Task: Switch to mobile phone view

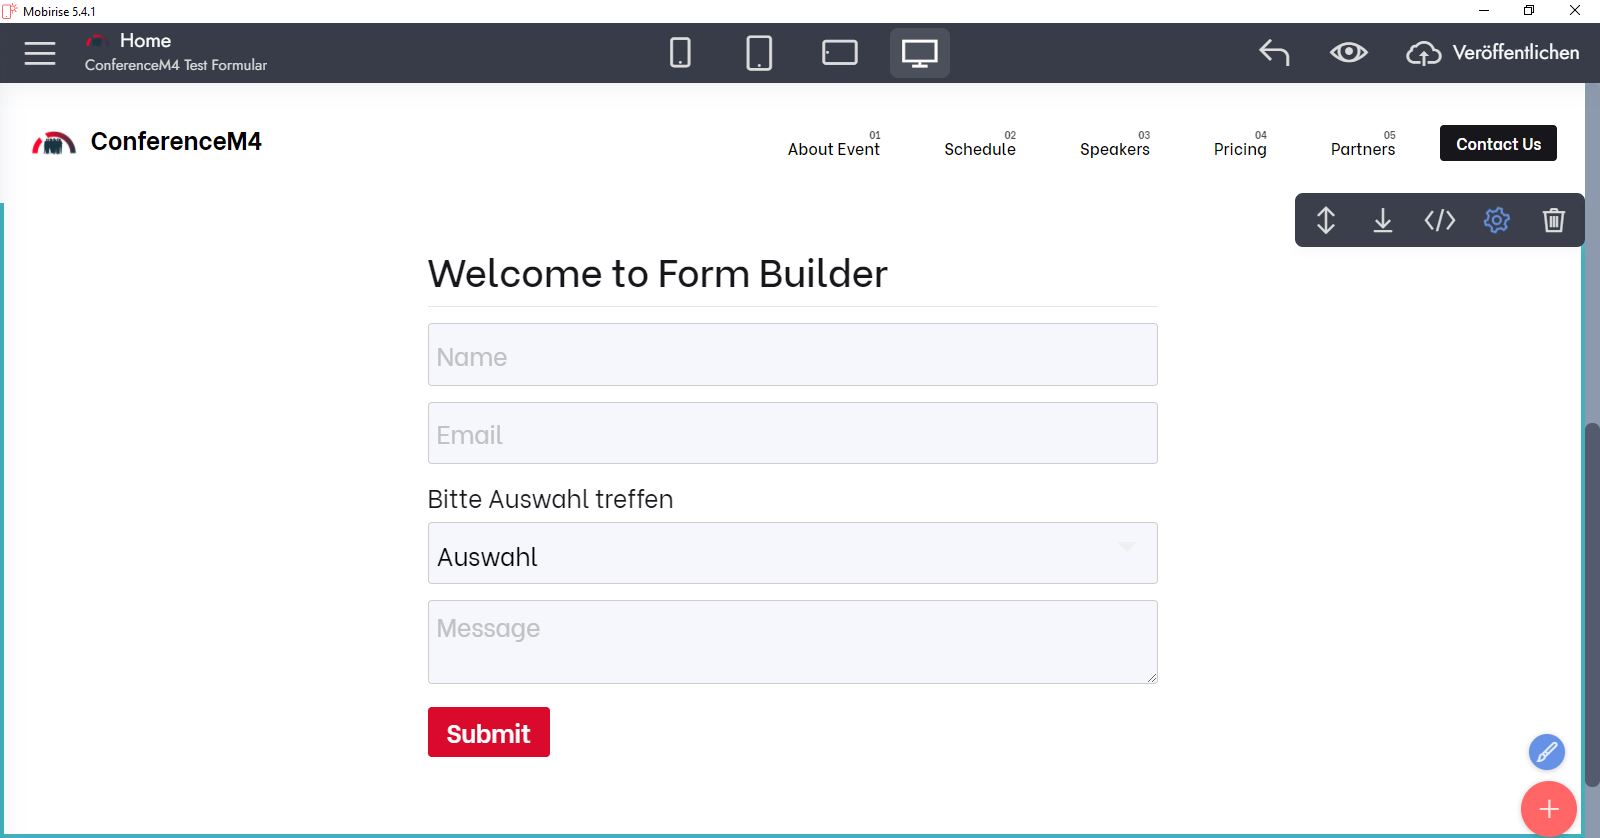Action: point(680,53)
